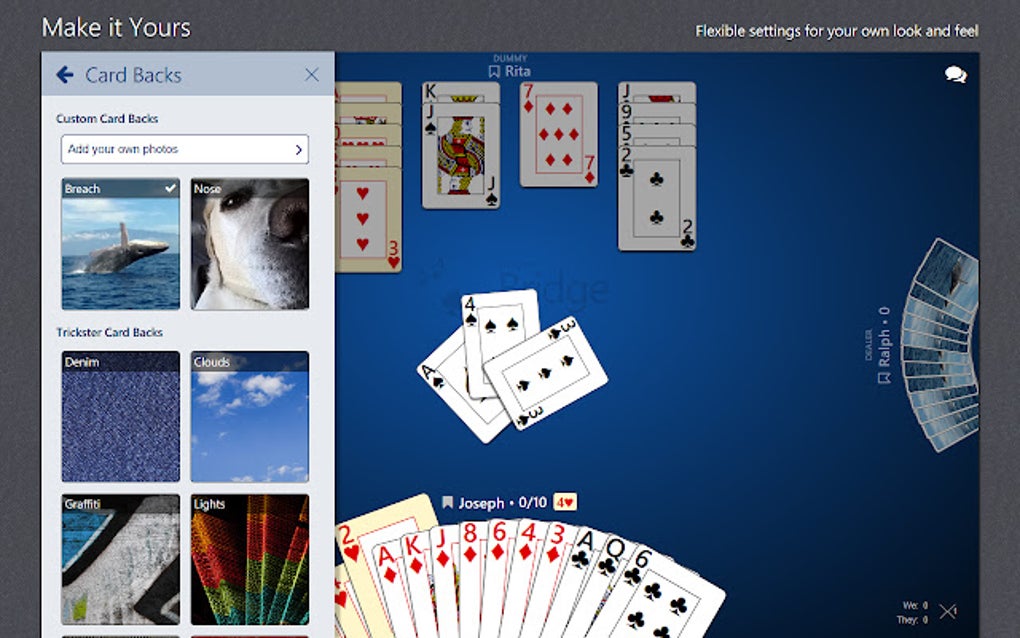Viewport: 1020px width, 638px height.
Task: Close the Card Backs panel
Action: pos(310,74)
